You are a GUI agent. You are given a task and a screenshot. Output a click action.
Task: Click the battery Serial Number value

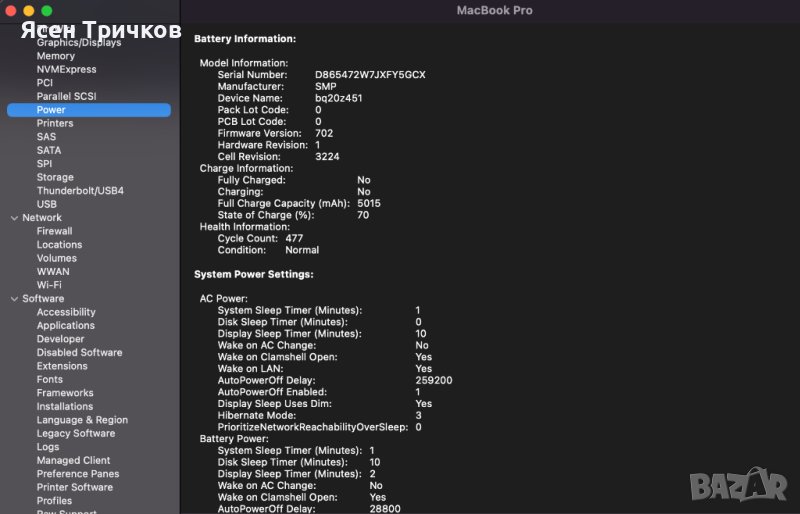[370, 75]
